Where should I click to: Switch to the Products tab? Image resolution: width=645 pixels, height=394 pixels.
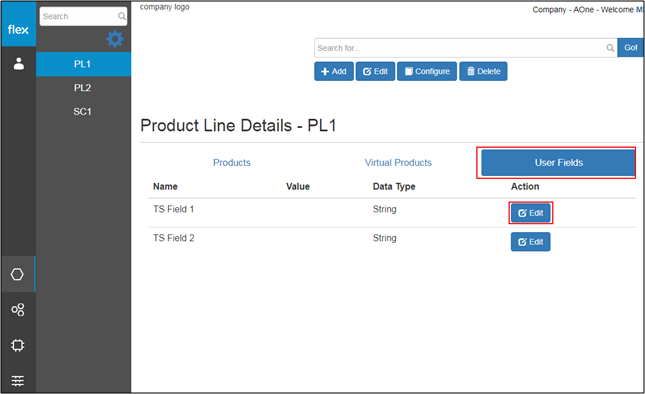232,163
